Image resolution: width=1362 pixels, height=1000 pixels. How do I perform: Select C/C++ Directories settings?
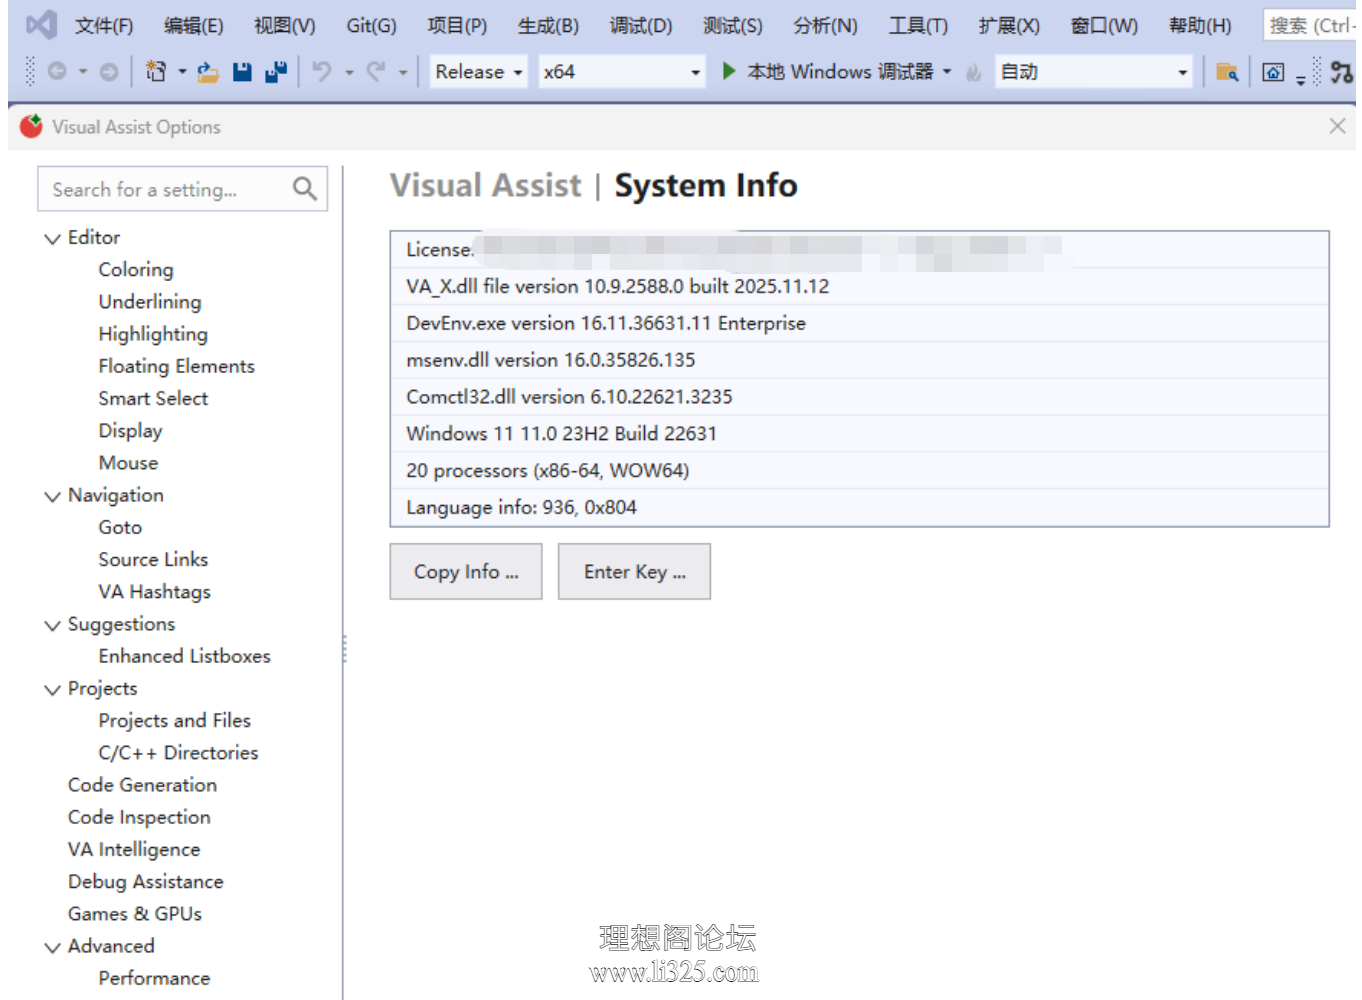point(178,753)
